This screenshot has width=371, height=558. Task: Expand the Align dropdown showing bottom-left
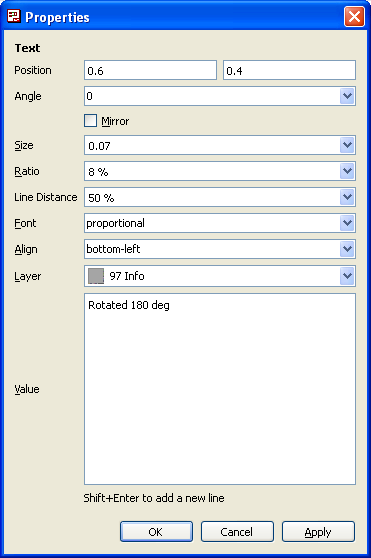[347, 249]
